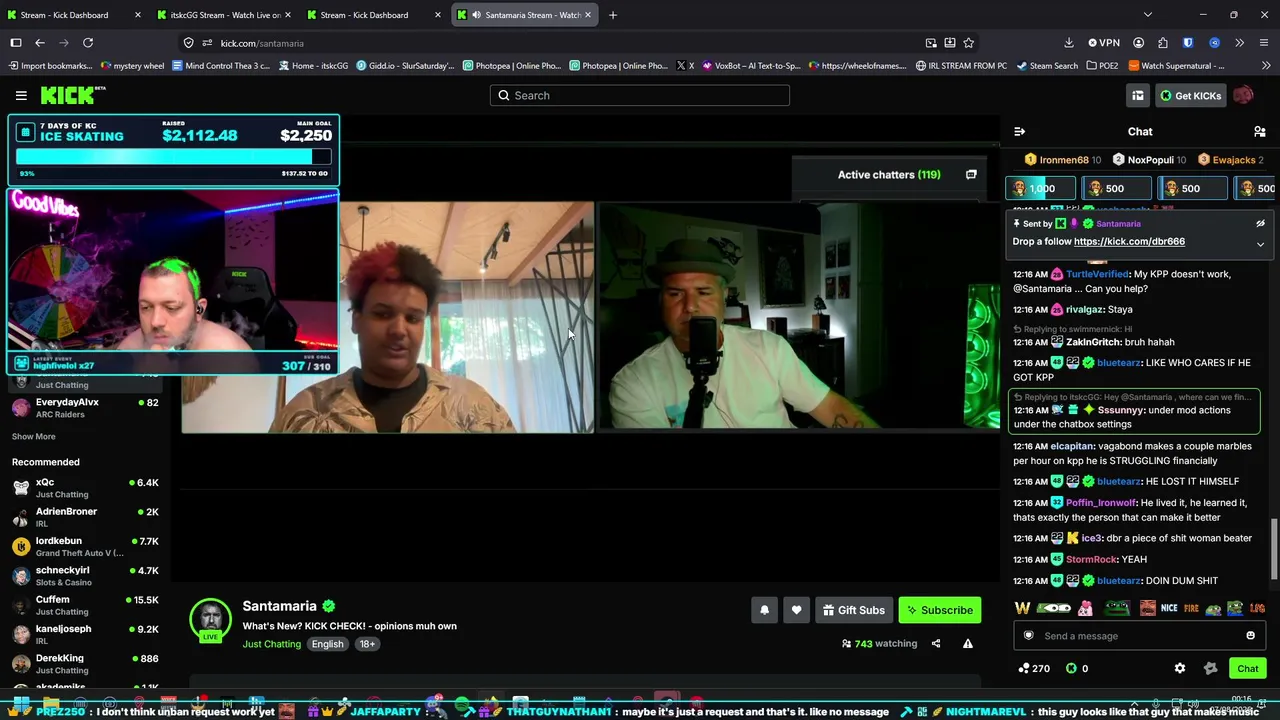Open the emote picker smiley icon
Image resolution: width=1280 pixels, height=720 pixels.
coord(1250,636)
